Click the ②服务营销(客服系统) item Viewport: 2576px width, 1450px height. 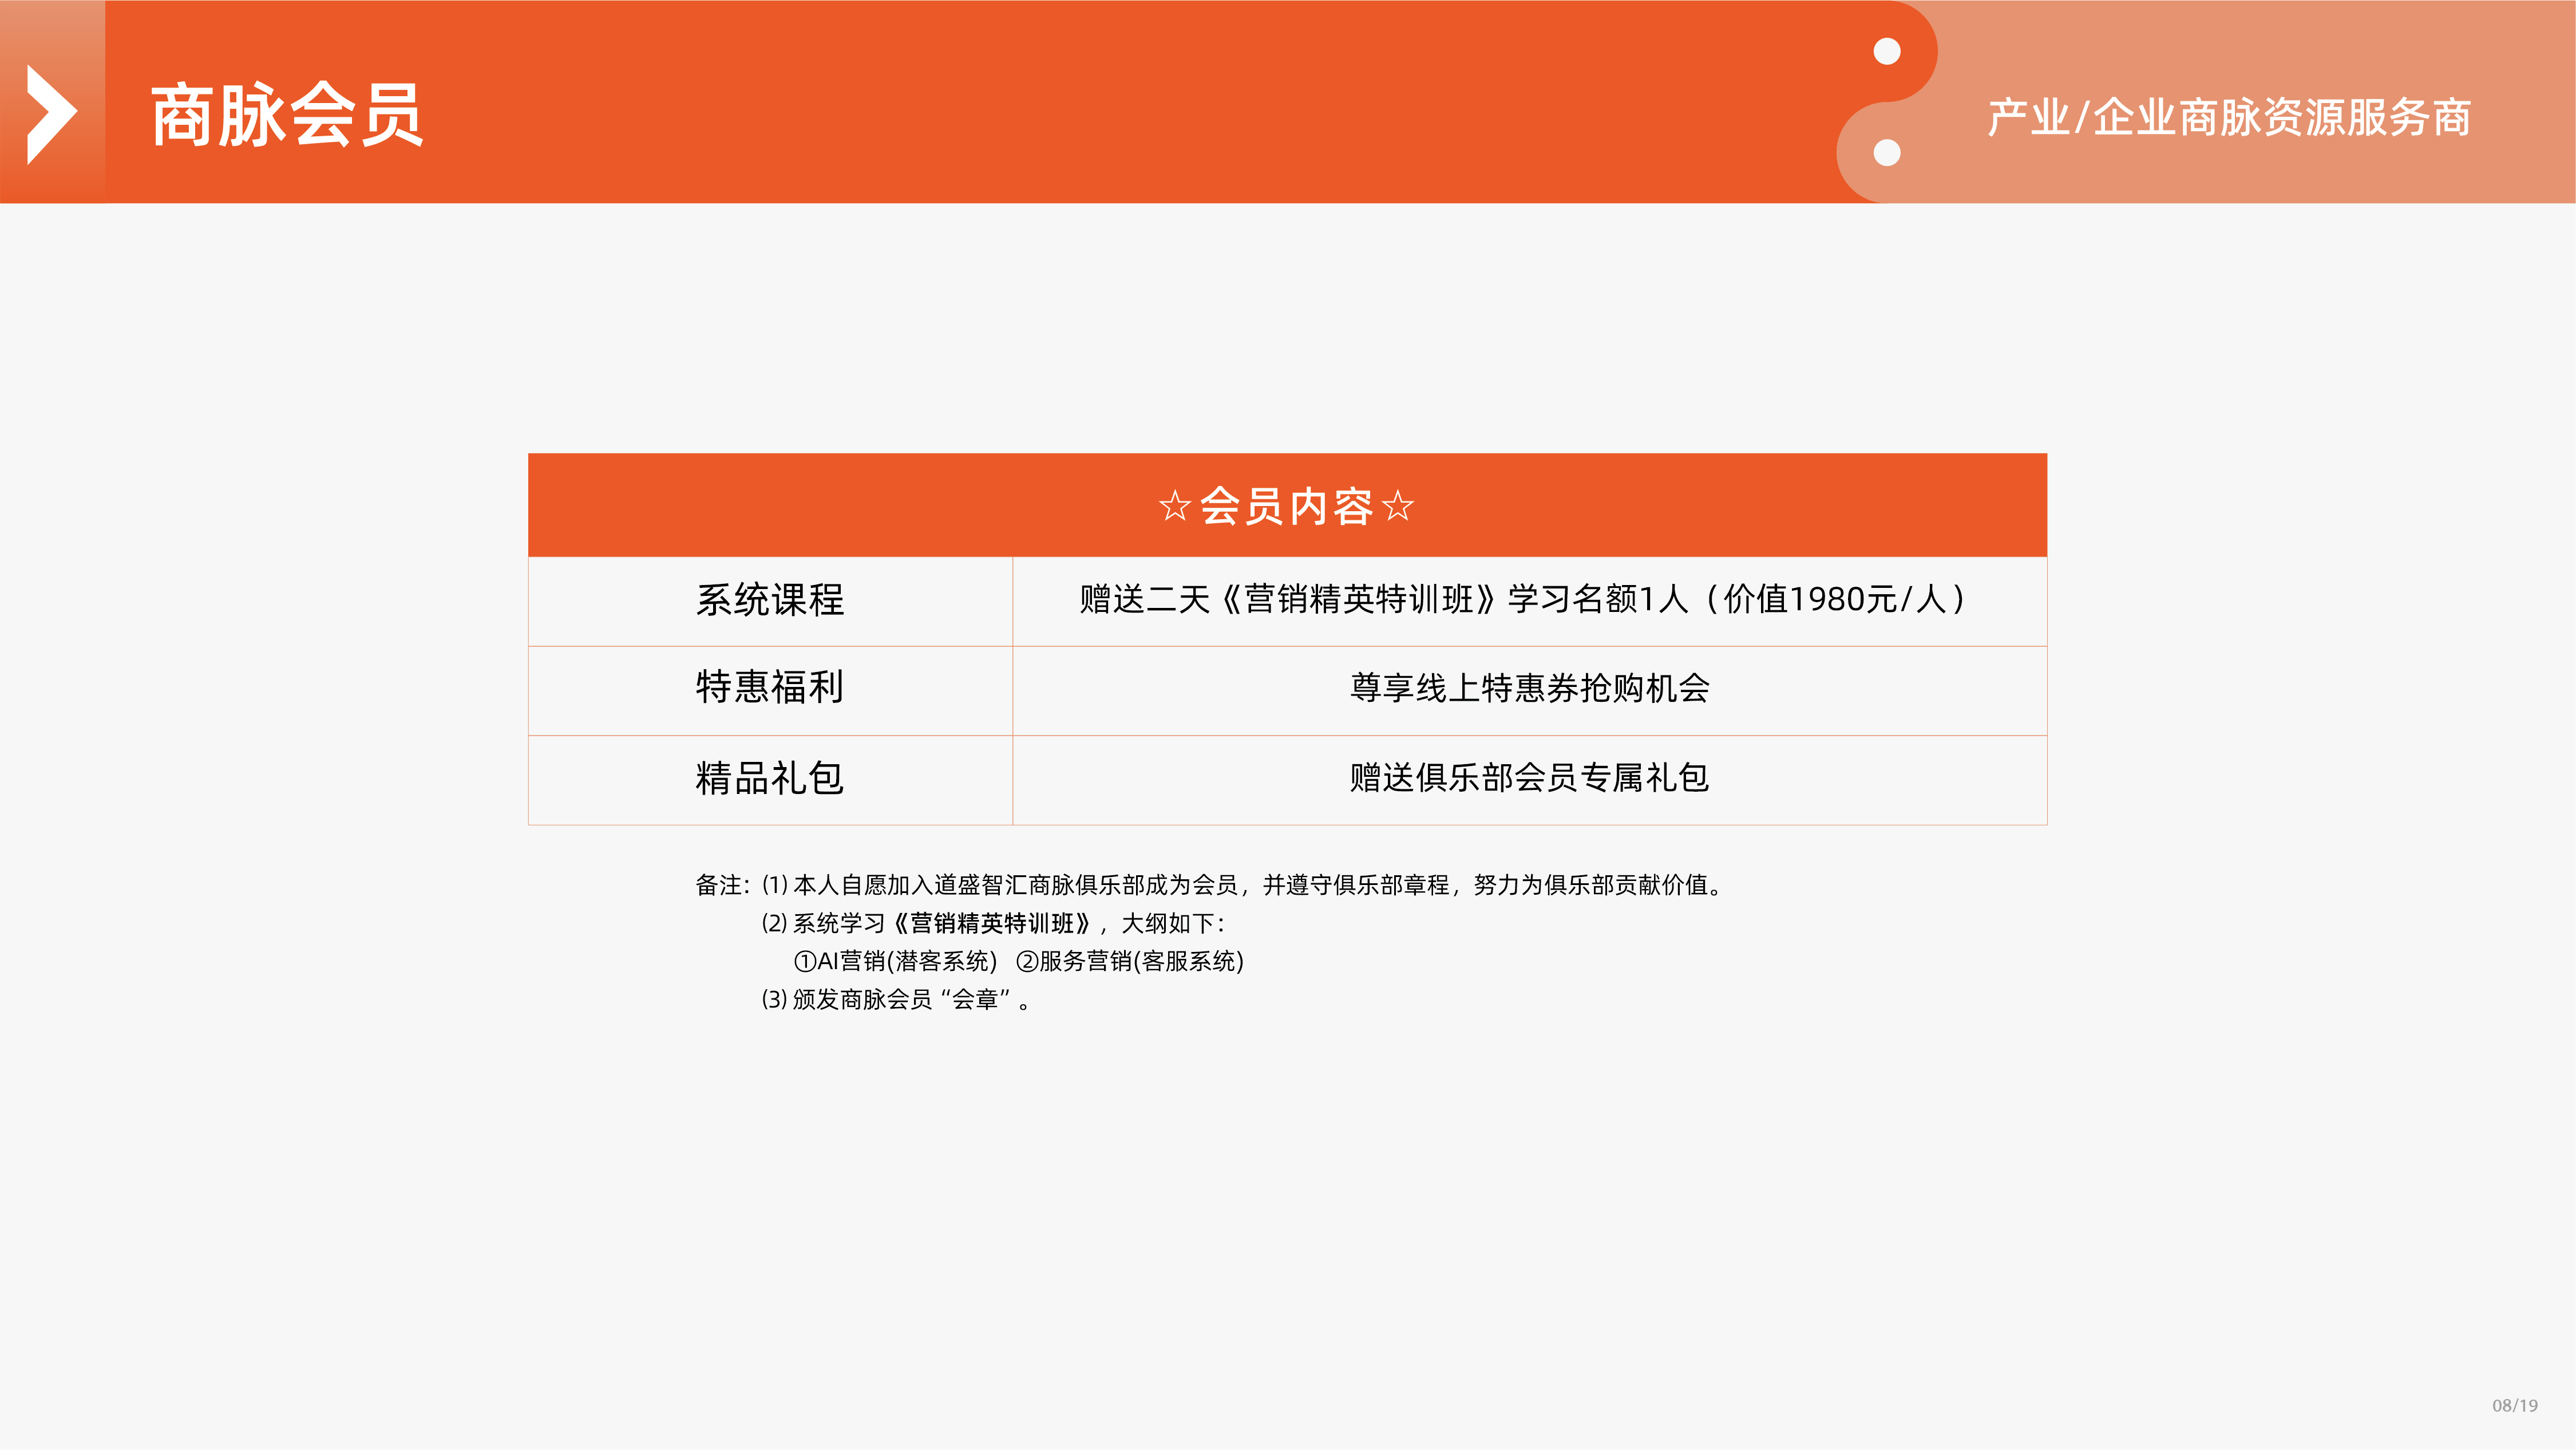point(1130,961)
